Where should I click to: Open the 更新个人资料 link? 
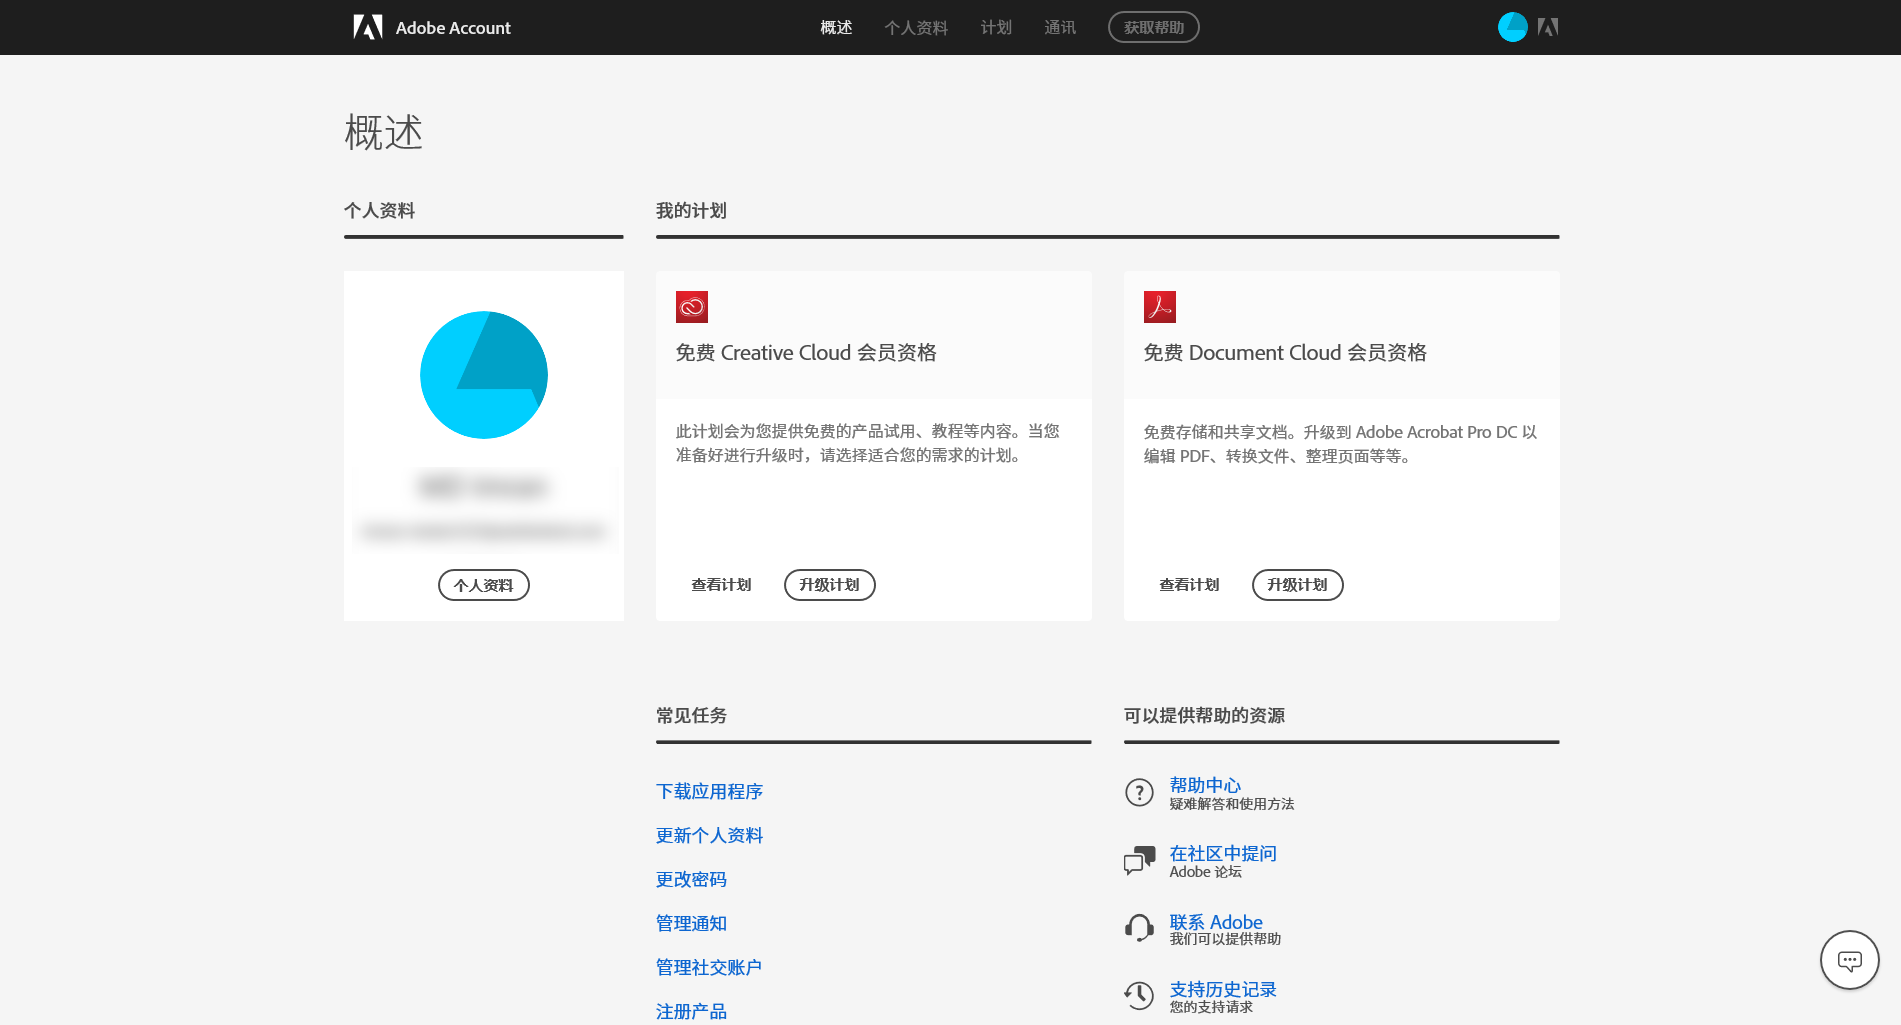tap(709, 835)
